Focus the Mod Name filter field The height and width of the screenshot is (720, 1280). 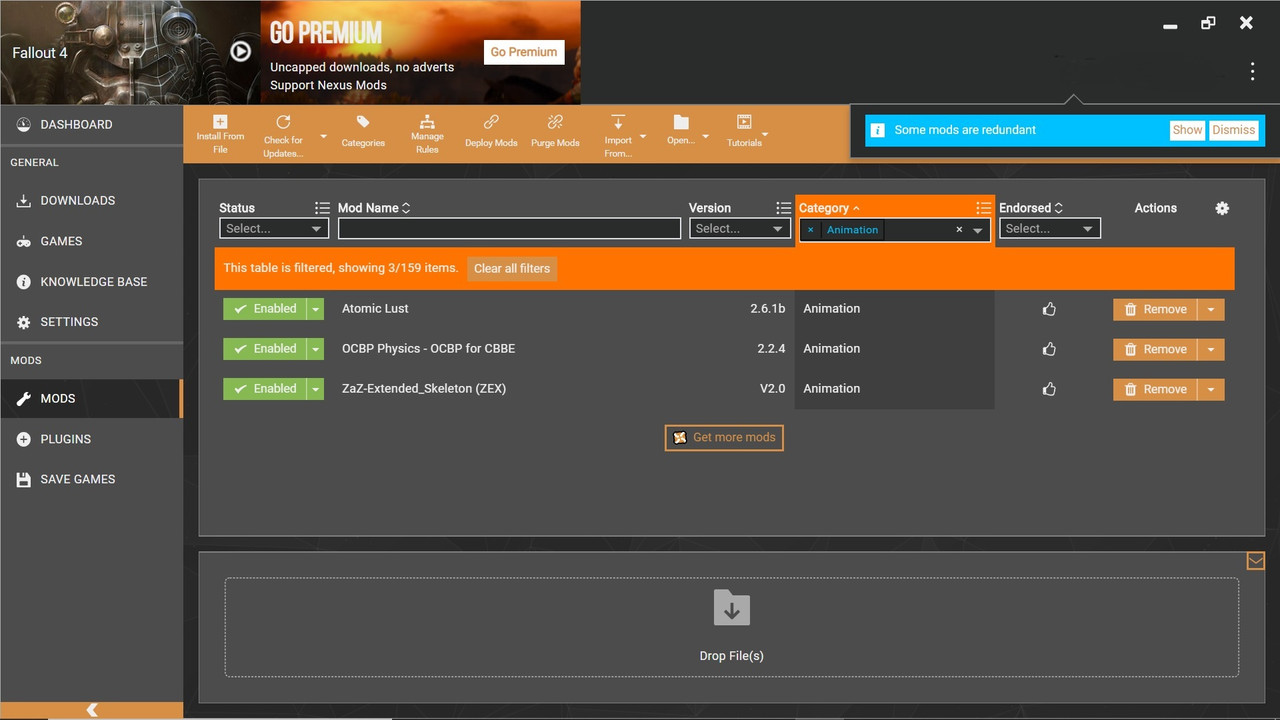coord(509,229)
